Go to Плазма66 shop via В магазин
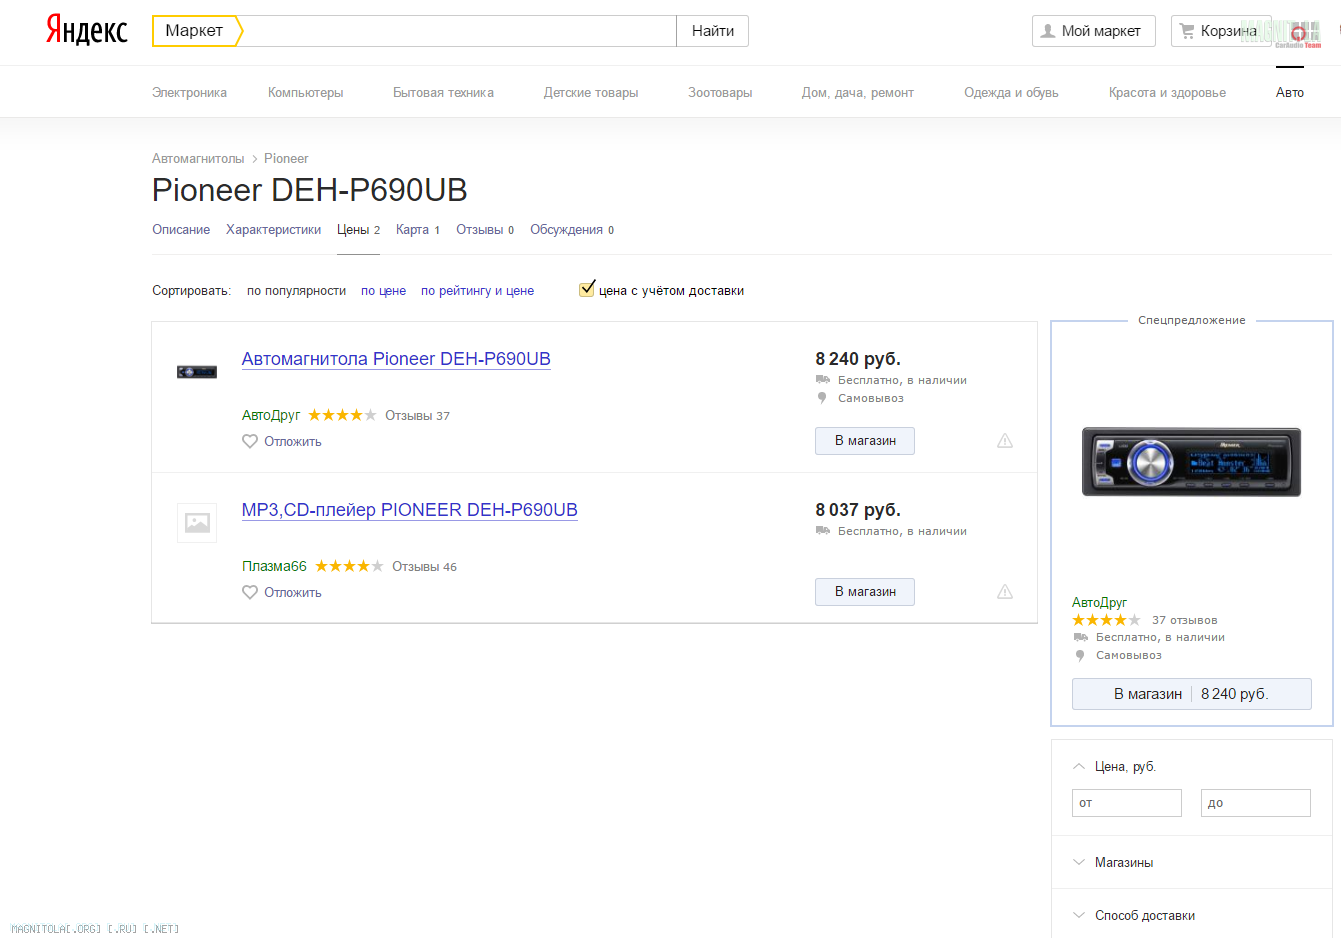Viewport: 1341px width, 938px height. tap(865, 592)
